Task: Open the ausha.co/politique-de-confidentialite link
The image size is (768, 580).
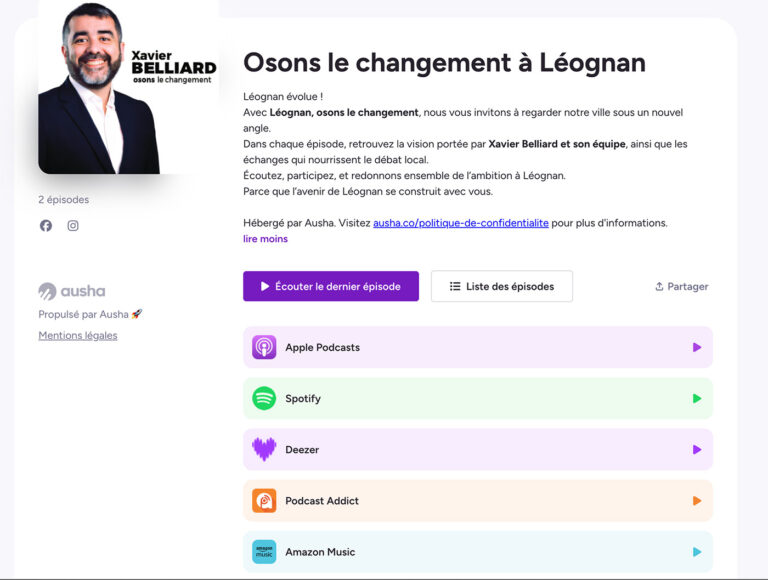Action: pos(461,223)
